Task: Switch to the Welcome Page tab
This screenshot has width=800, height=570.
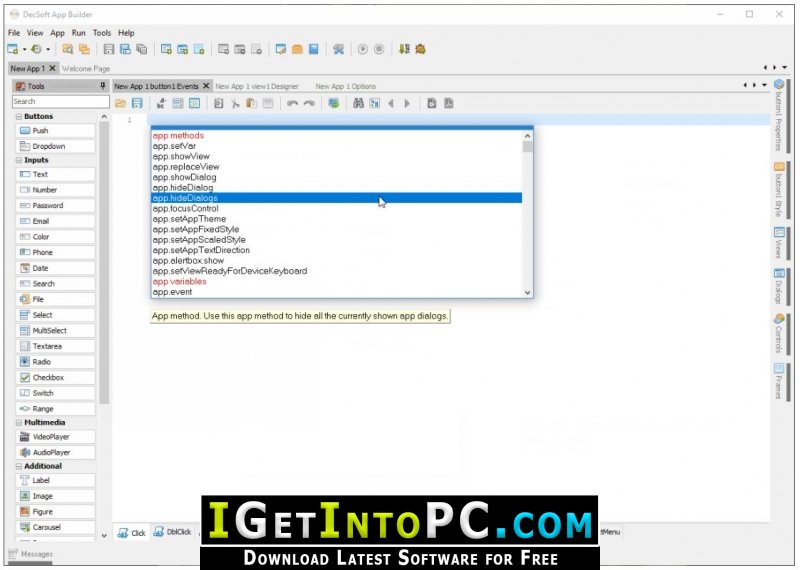Action: [86, 68]
